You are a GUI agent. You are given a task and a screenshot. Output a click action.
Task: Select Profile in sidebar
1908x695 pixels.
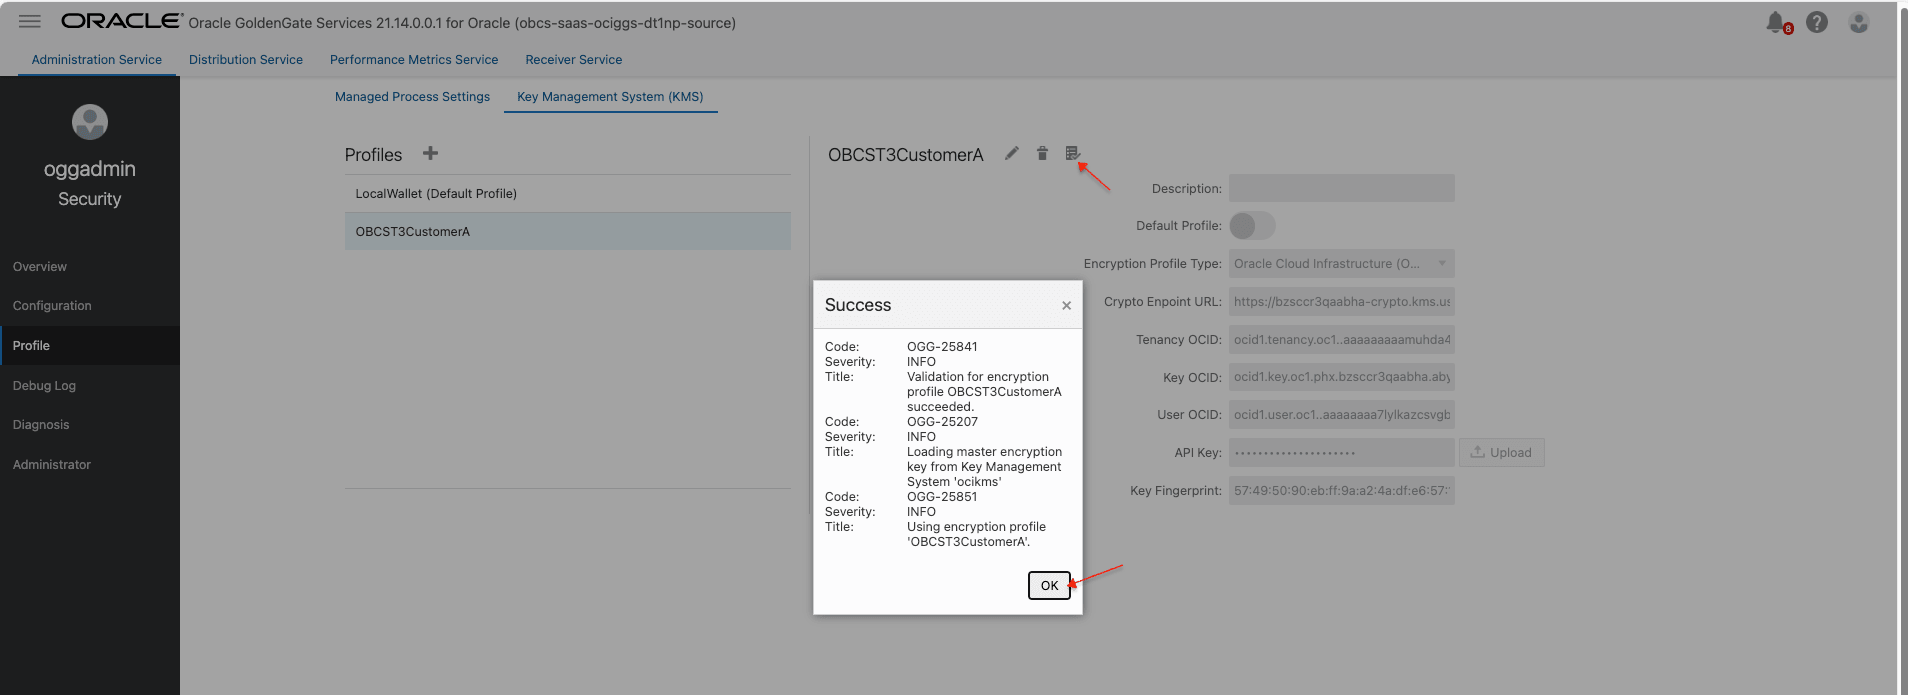click(x=90, y=345)
